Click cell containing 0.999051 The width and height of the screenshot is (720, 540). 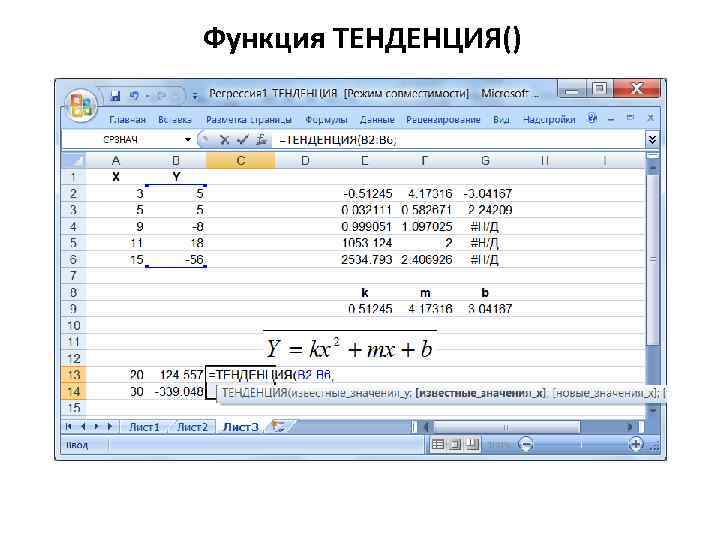[365, 227]
